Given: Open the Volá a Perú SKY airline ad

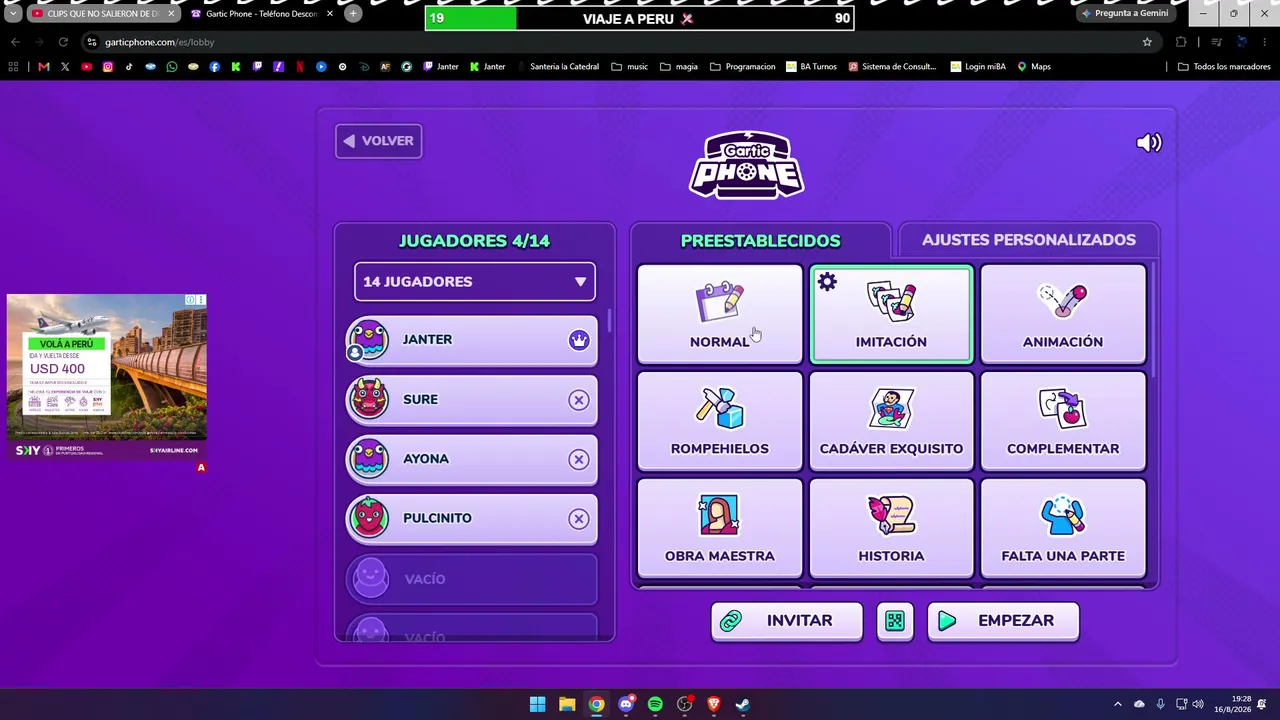Looking at the screenshot, I should point(107,377).
